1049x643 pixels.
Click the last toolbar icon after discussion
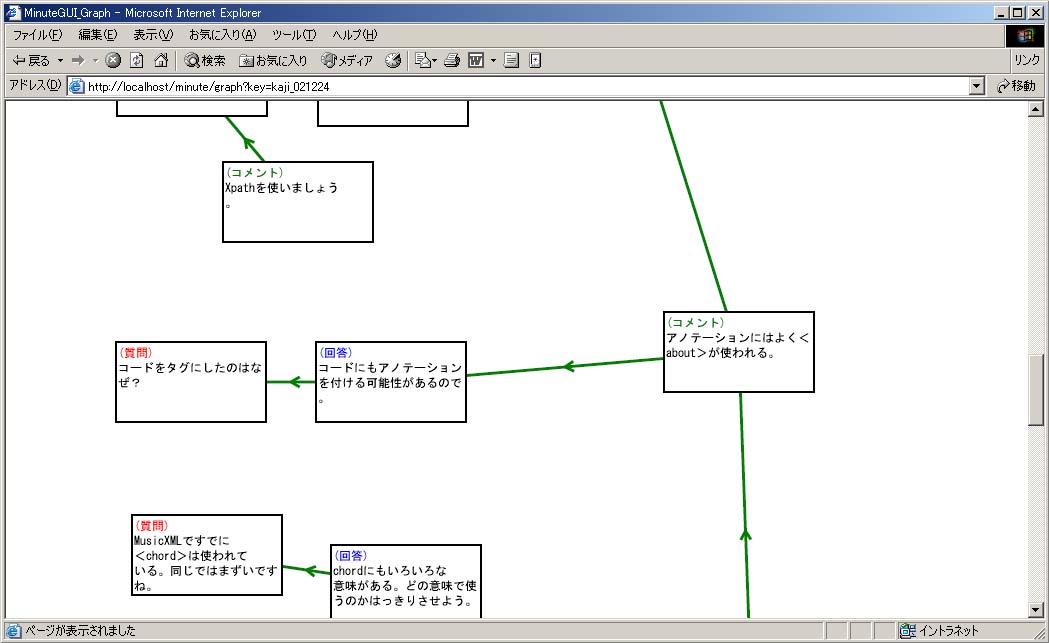pos(535,61)
